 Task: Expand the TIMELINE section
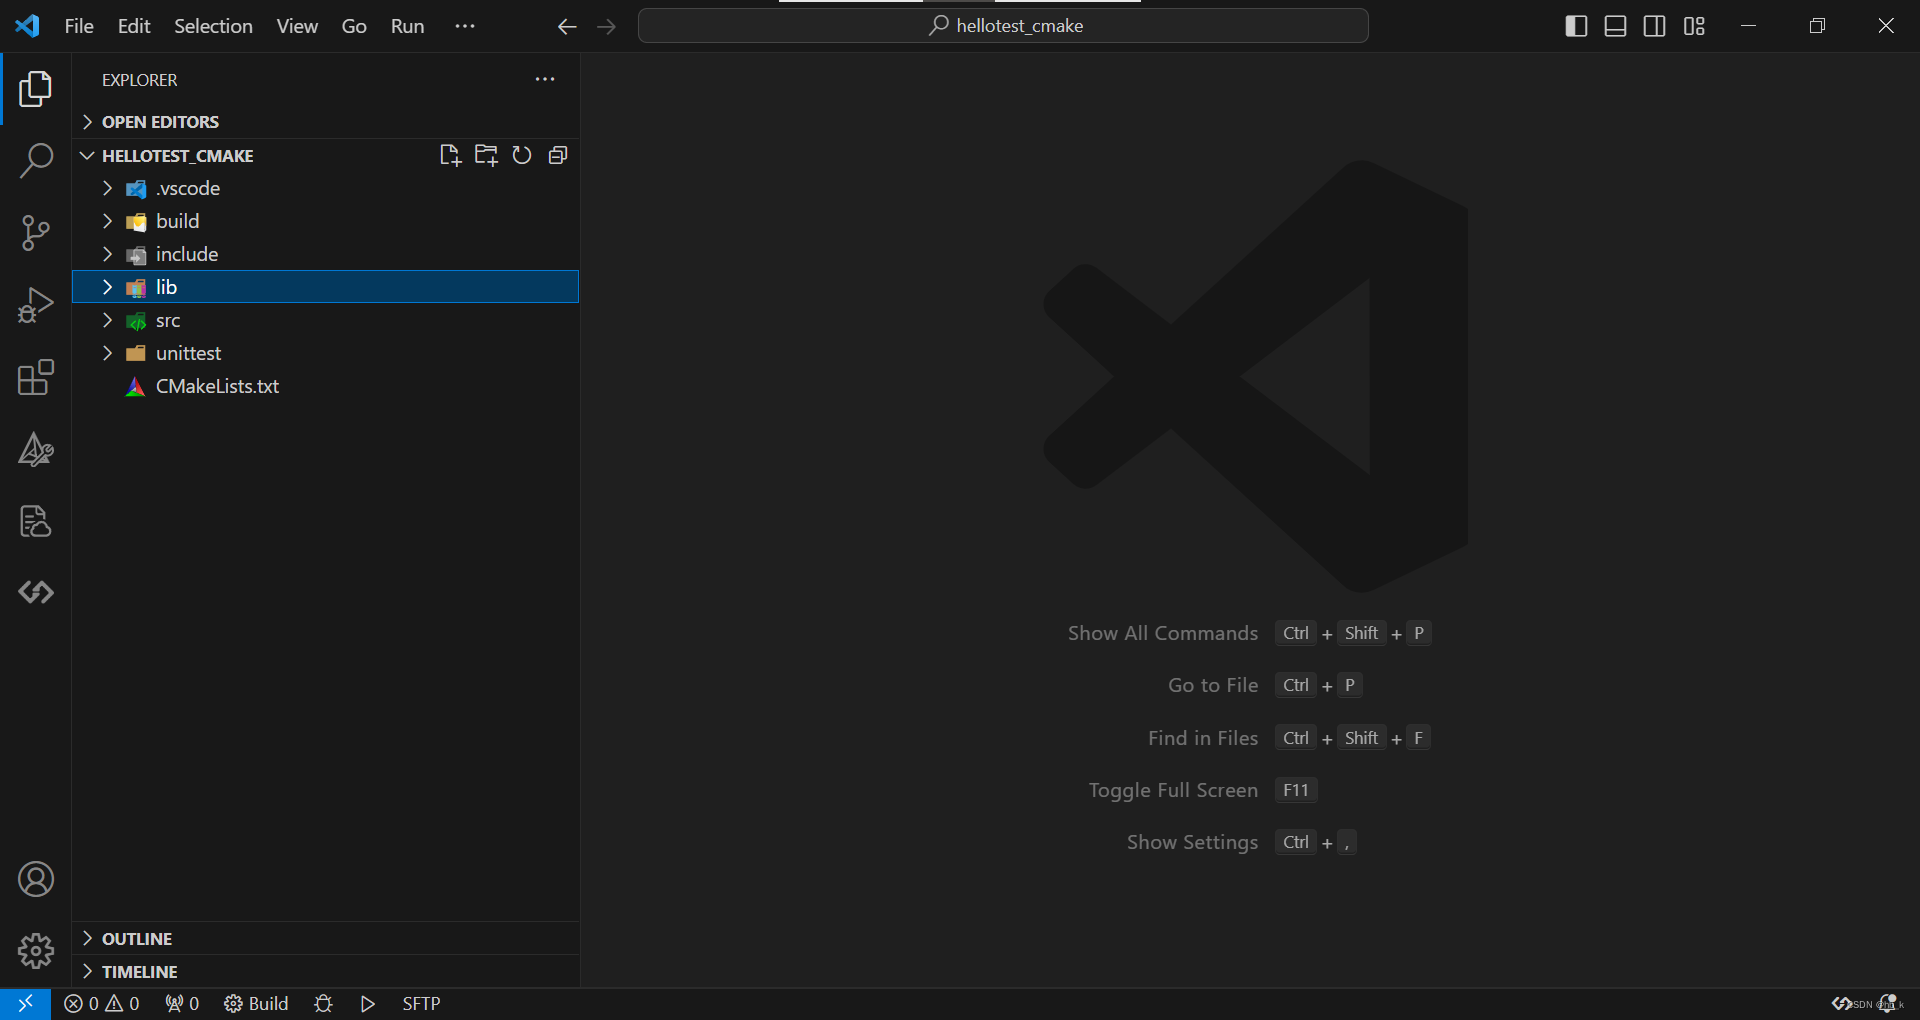(326, 971)
